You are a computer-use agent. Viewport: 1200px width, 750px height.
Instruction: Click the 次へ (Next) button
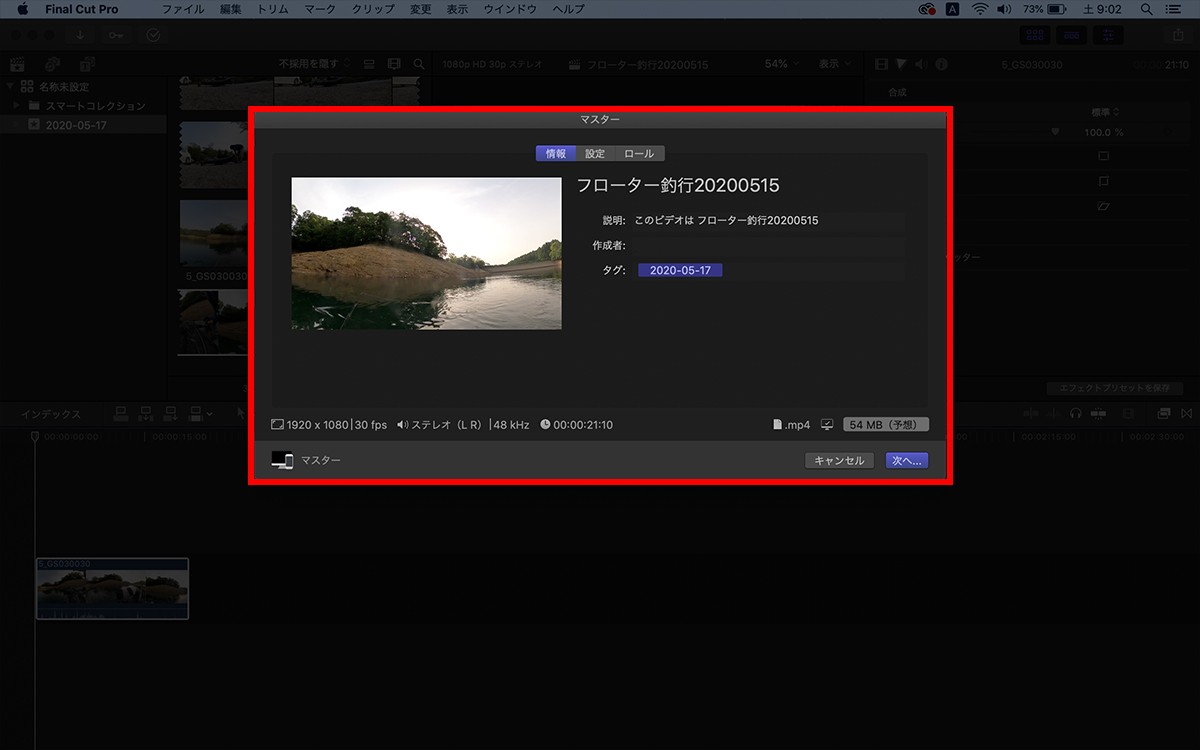[x=906, y=460]
